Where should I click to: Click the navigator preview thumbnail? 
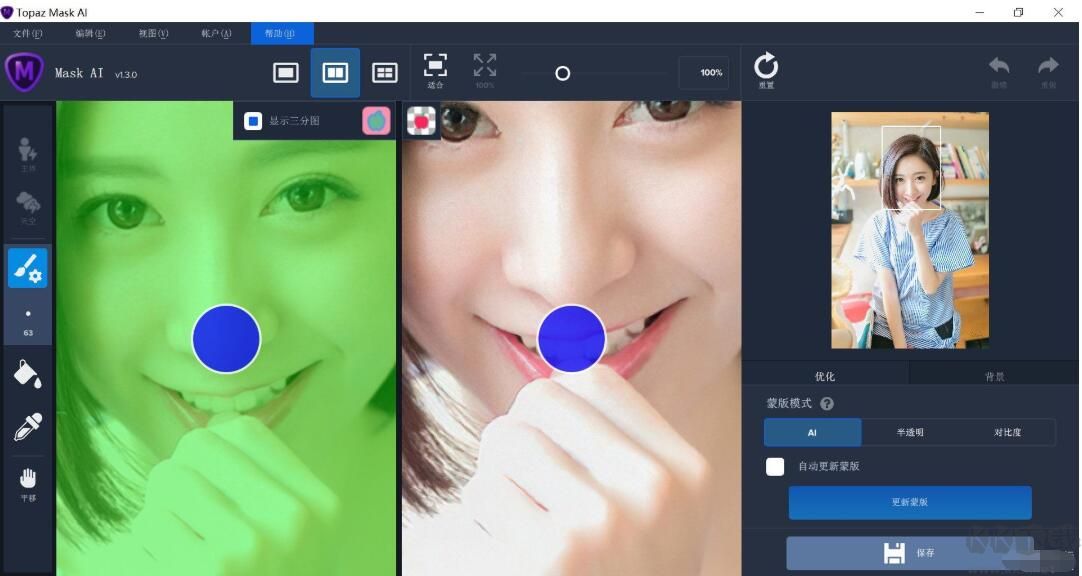pyautogui.click(x=909, y=230)
